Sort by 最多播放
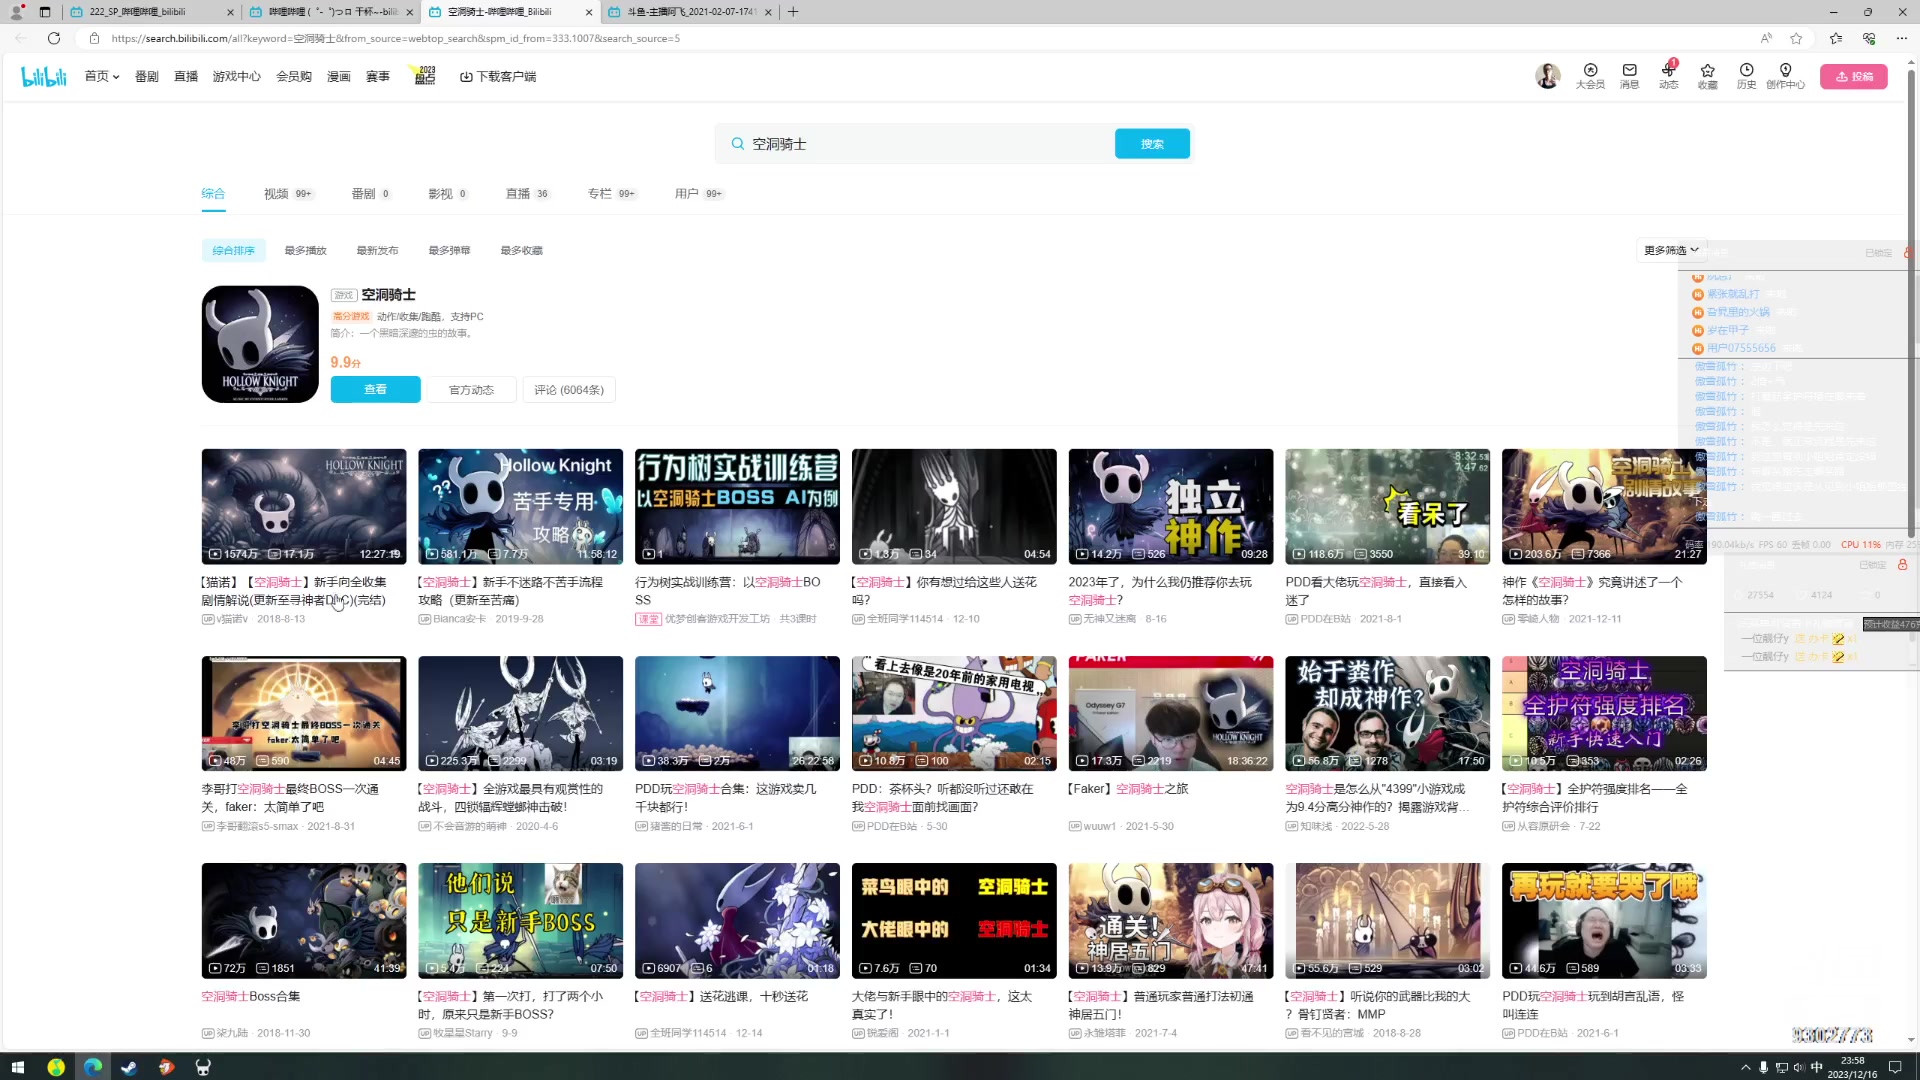1920x1080 pixels. (305, 250)
